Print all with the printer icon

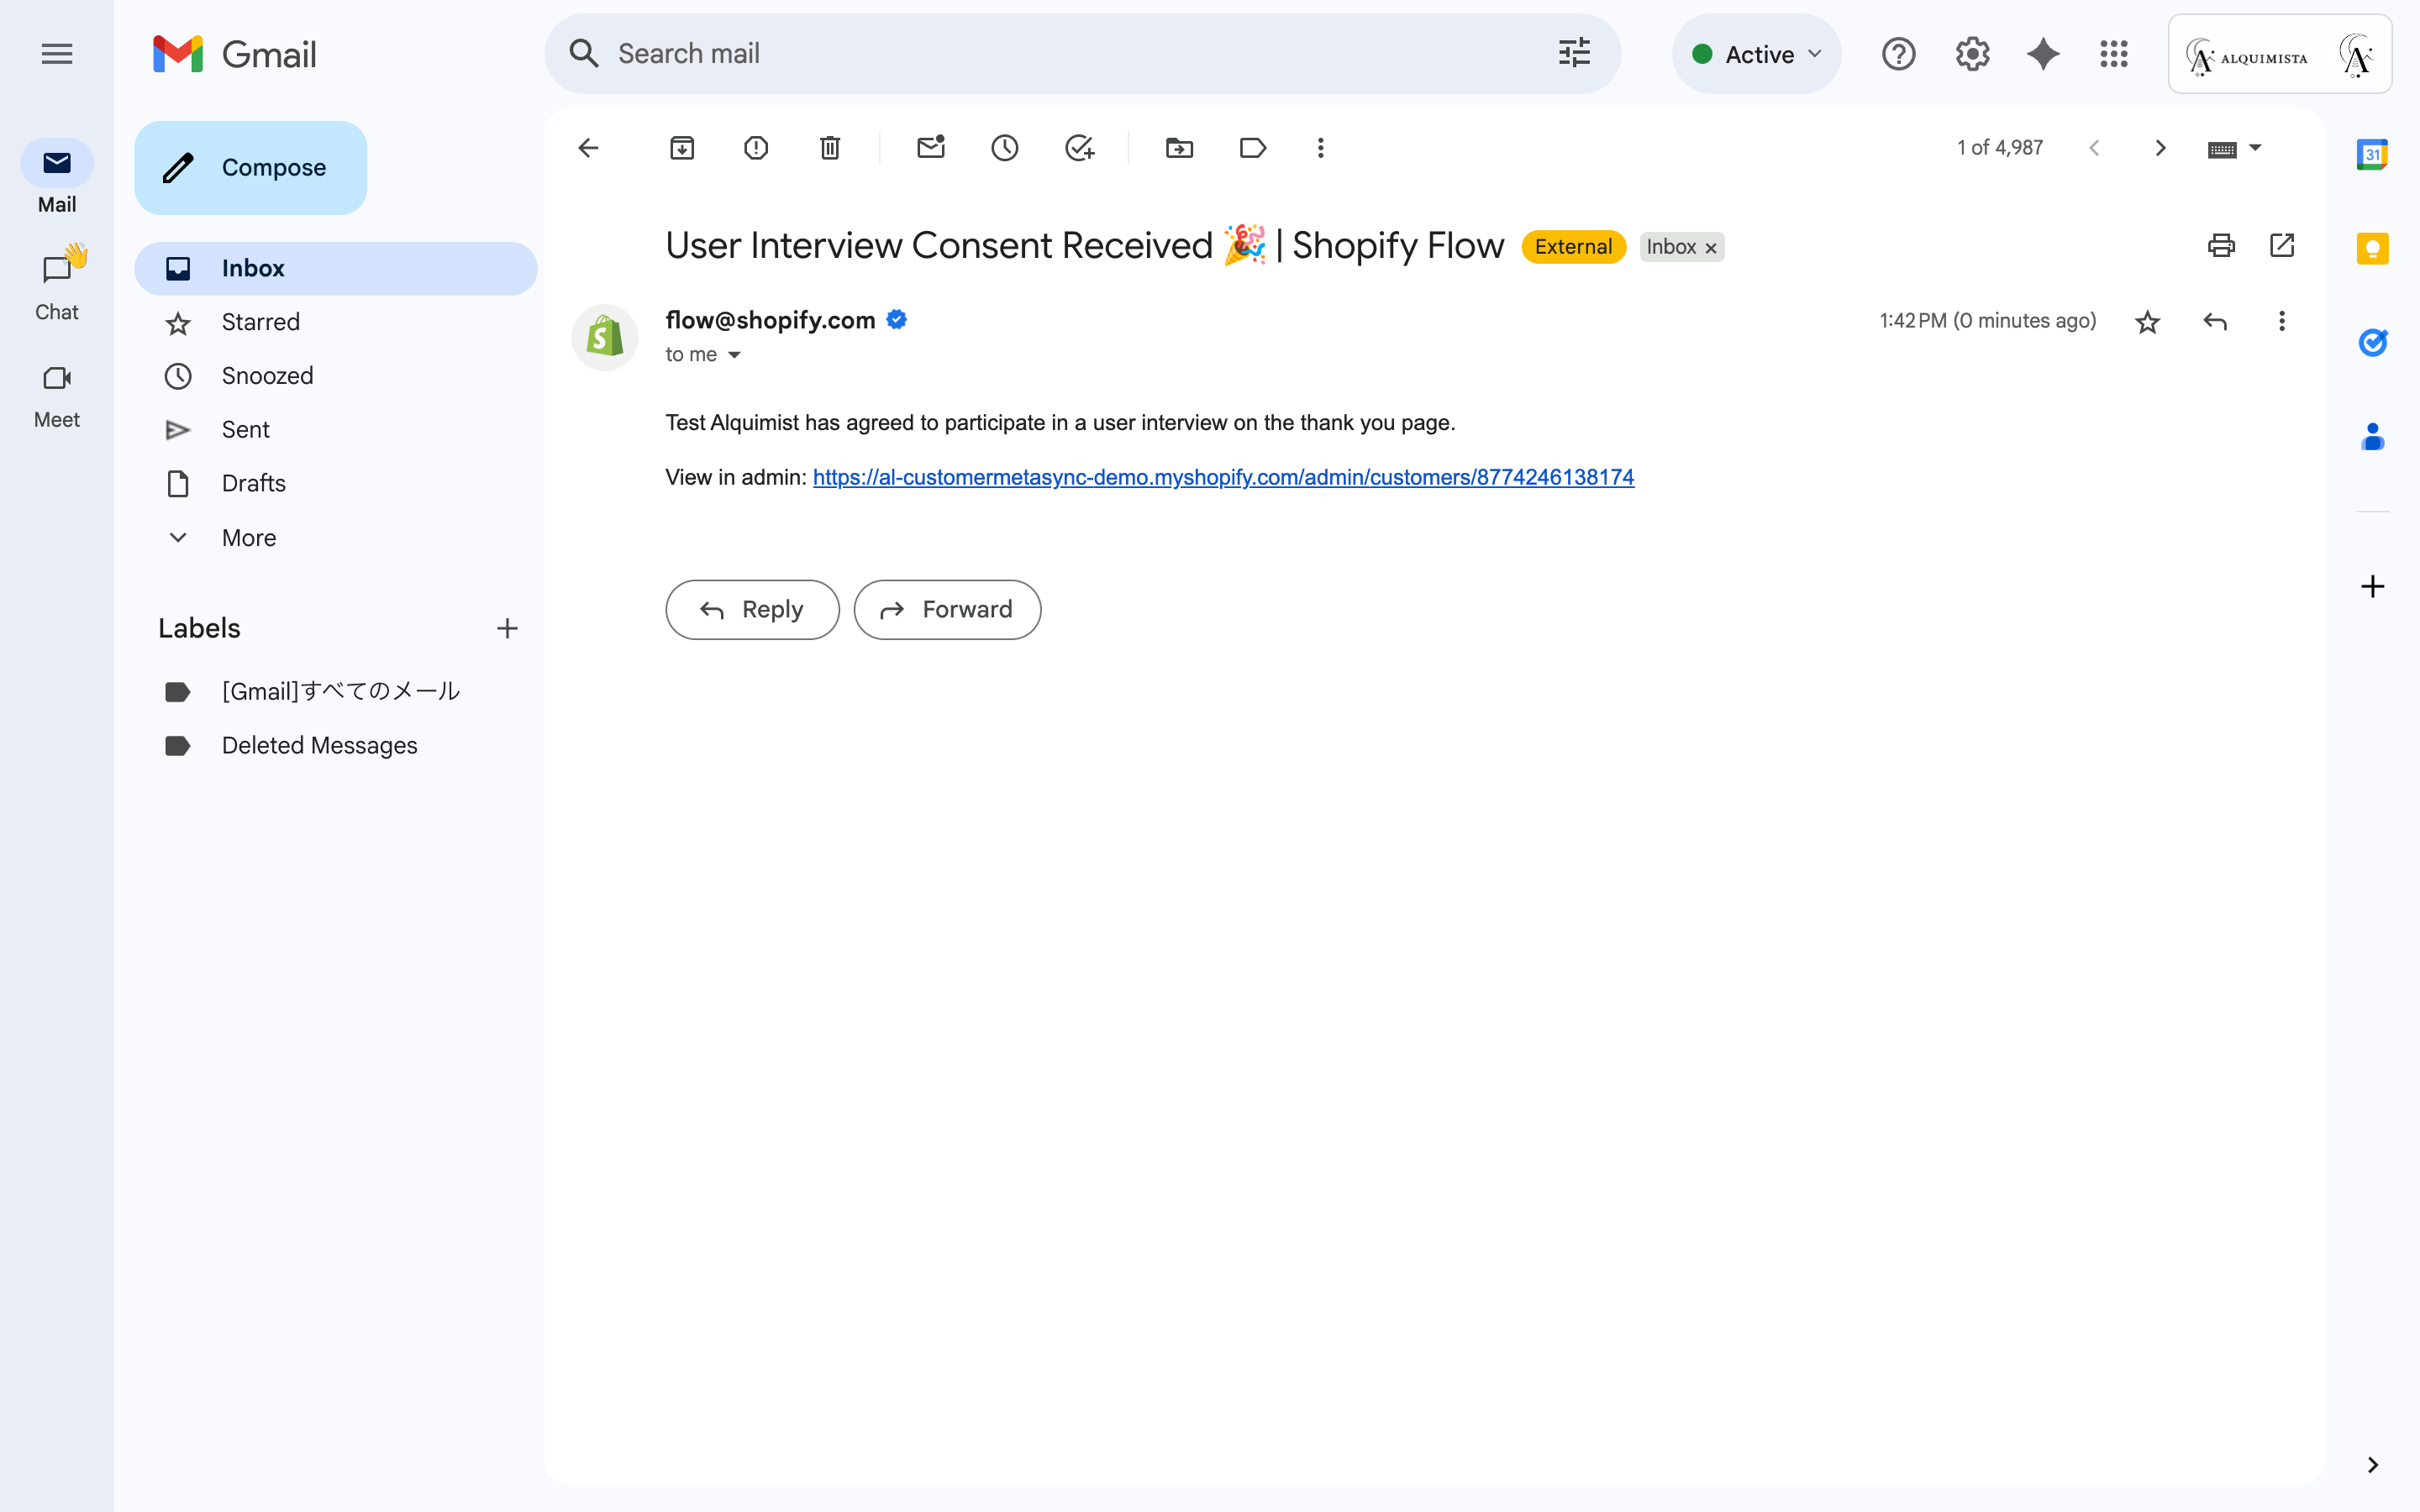(x=2221, y=245)
